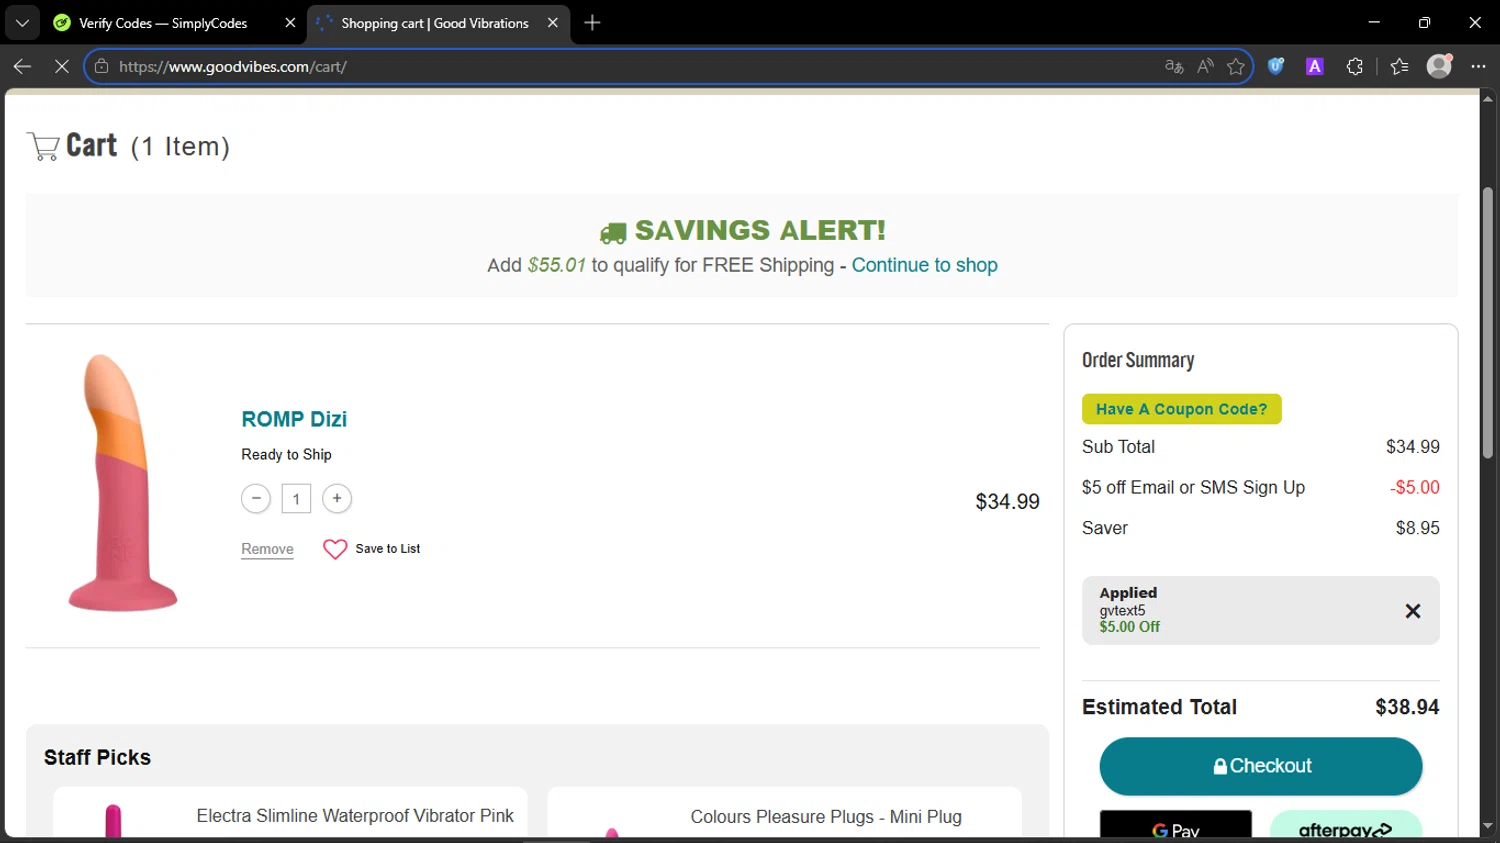Click the page vertical scrollbar thumb
This screenshot has width=1500, height=843.
1488,322
